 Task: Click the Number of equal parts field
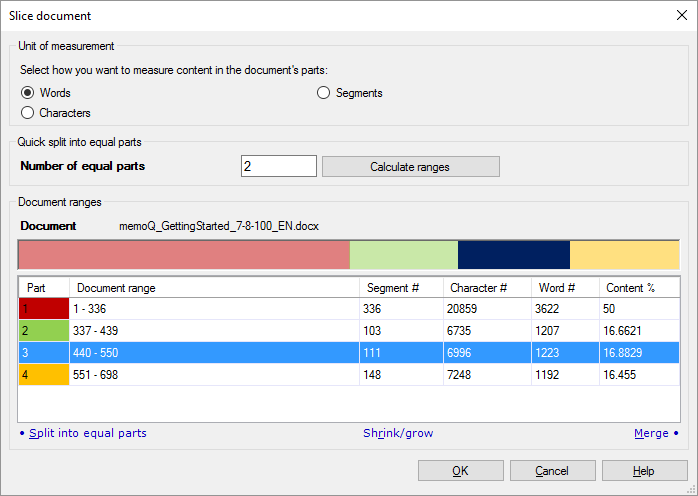click(278, 166)
